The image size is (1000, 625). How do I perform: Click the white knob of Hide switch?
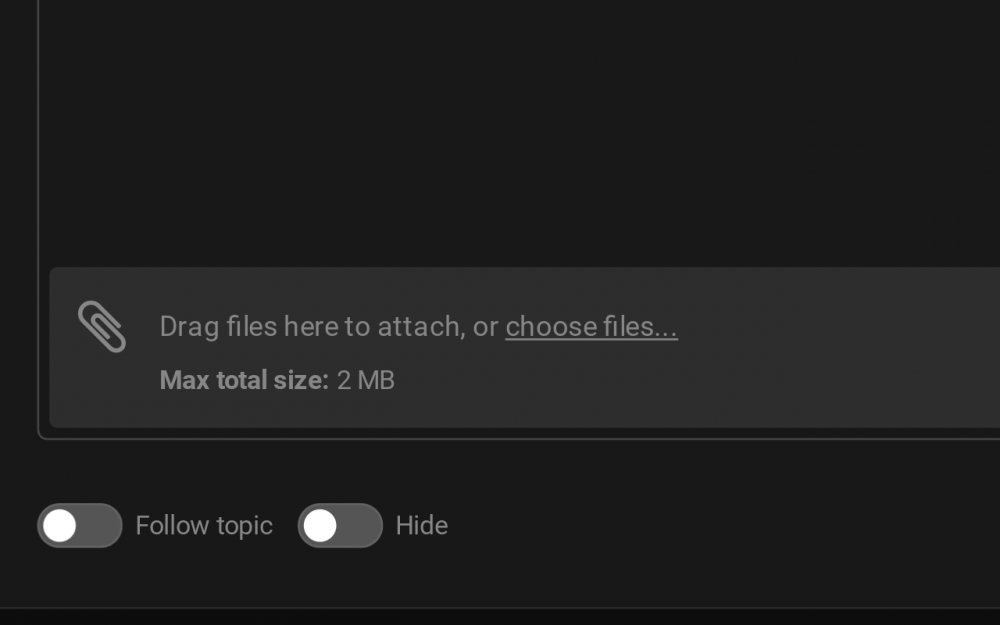click(320, 526)
